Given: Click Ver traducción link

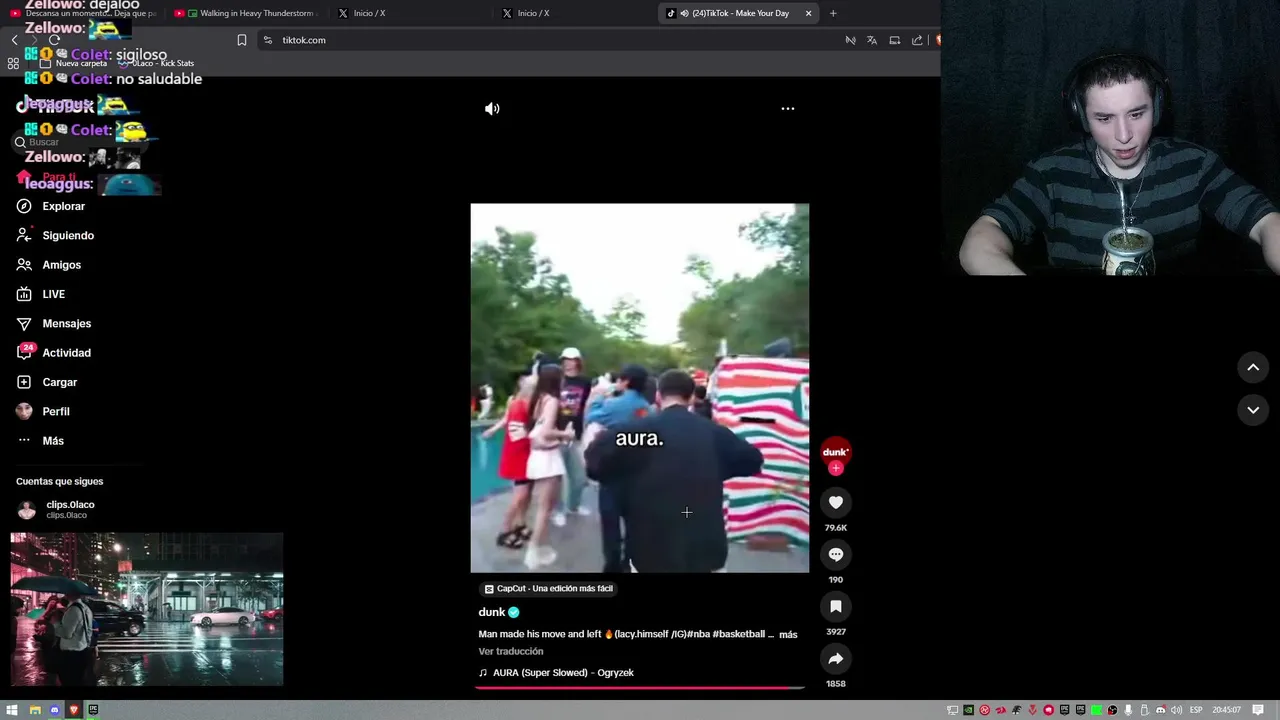Looking at the screenshot, I should point(511,651).
